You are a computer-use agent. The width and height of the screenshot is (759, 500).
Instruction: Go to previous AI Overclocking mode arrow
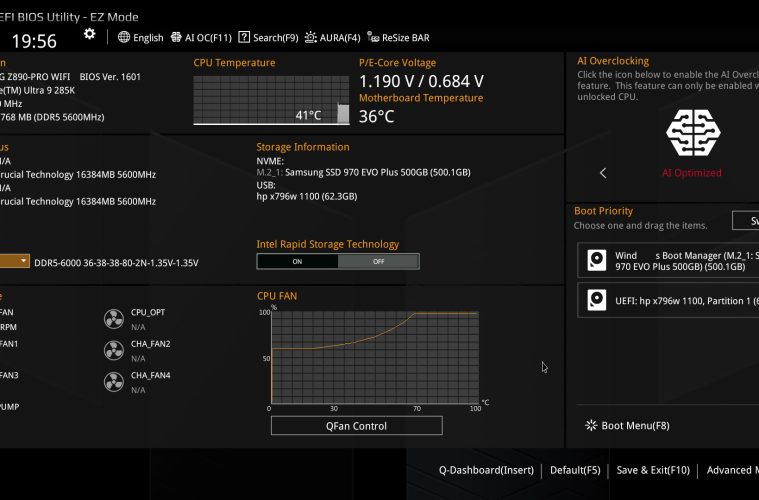click(x=603, y=173)
